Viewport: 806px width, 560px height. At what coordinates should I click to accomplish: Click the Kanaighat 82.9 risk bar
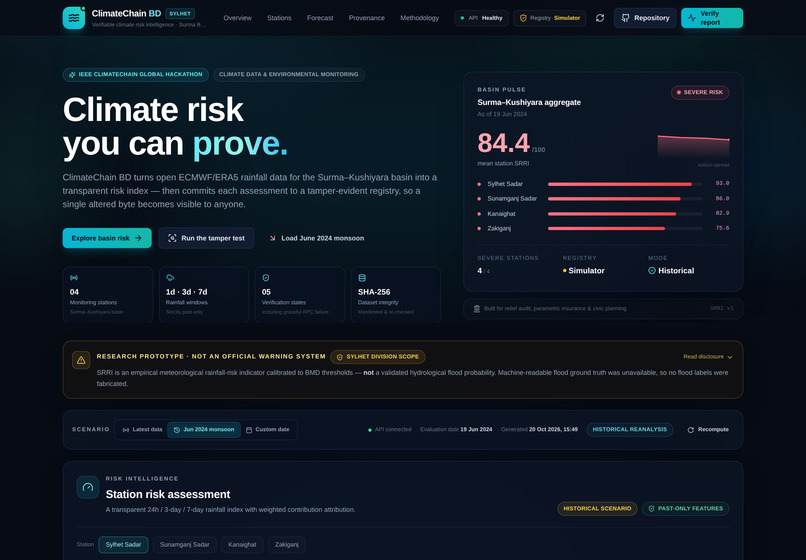[625, 214]
